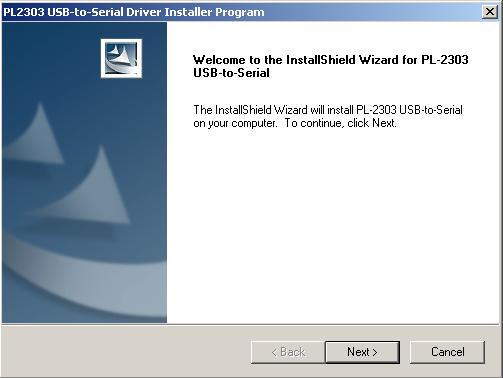Viewport: 503px width, 378px height.
Task: Click 'on your computer' text in description
Action: click(x=235, y=123)
